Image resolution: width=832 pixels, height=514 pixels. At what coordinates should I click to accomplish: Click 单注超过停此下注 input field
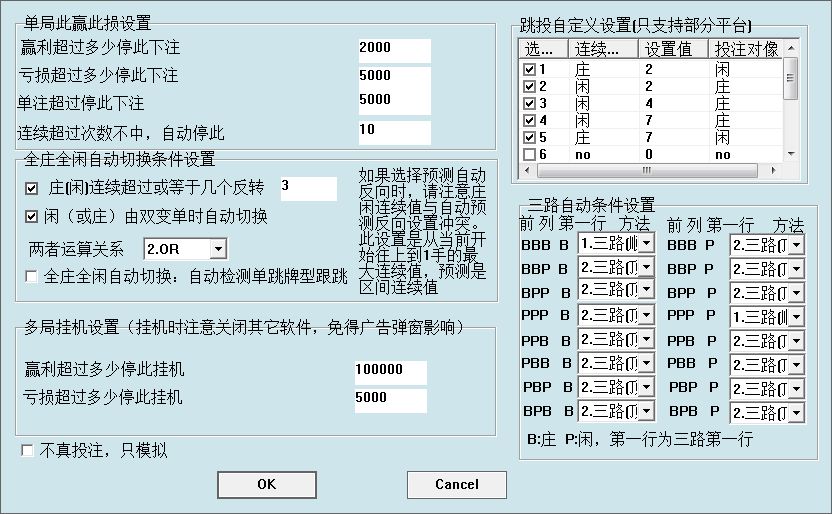pos(394,102)
